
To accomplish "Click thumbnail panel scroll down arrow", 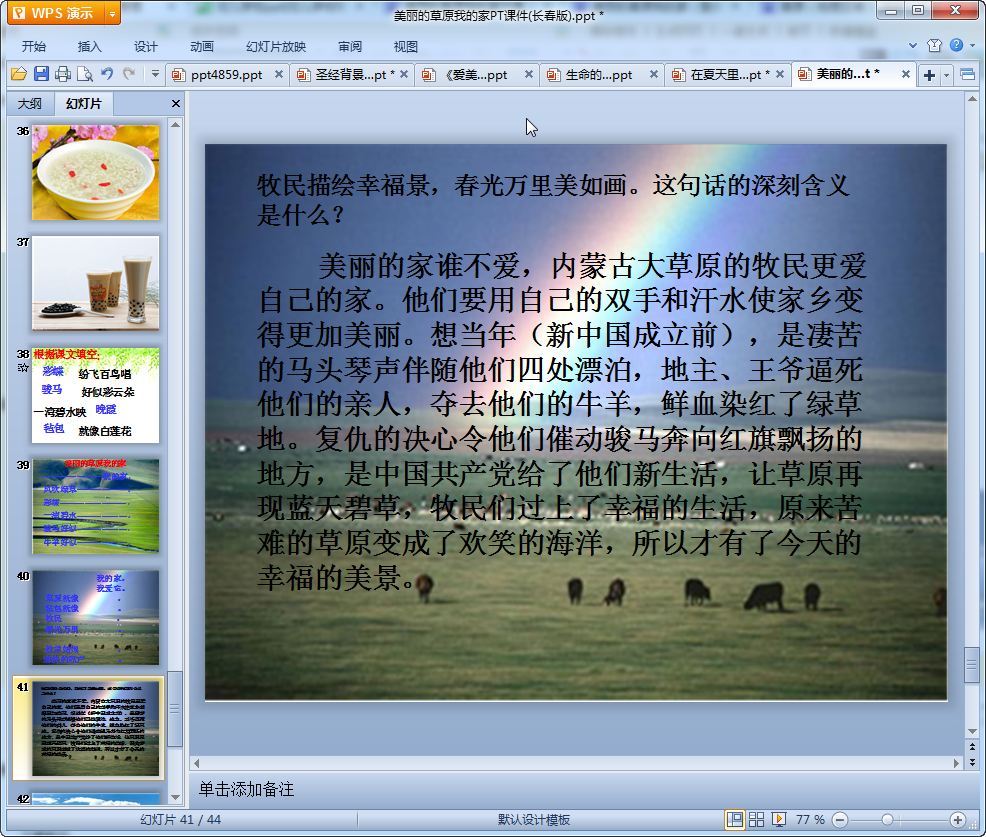I will [175, 797].
